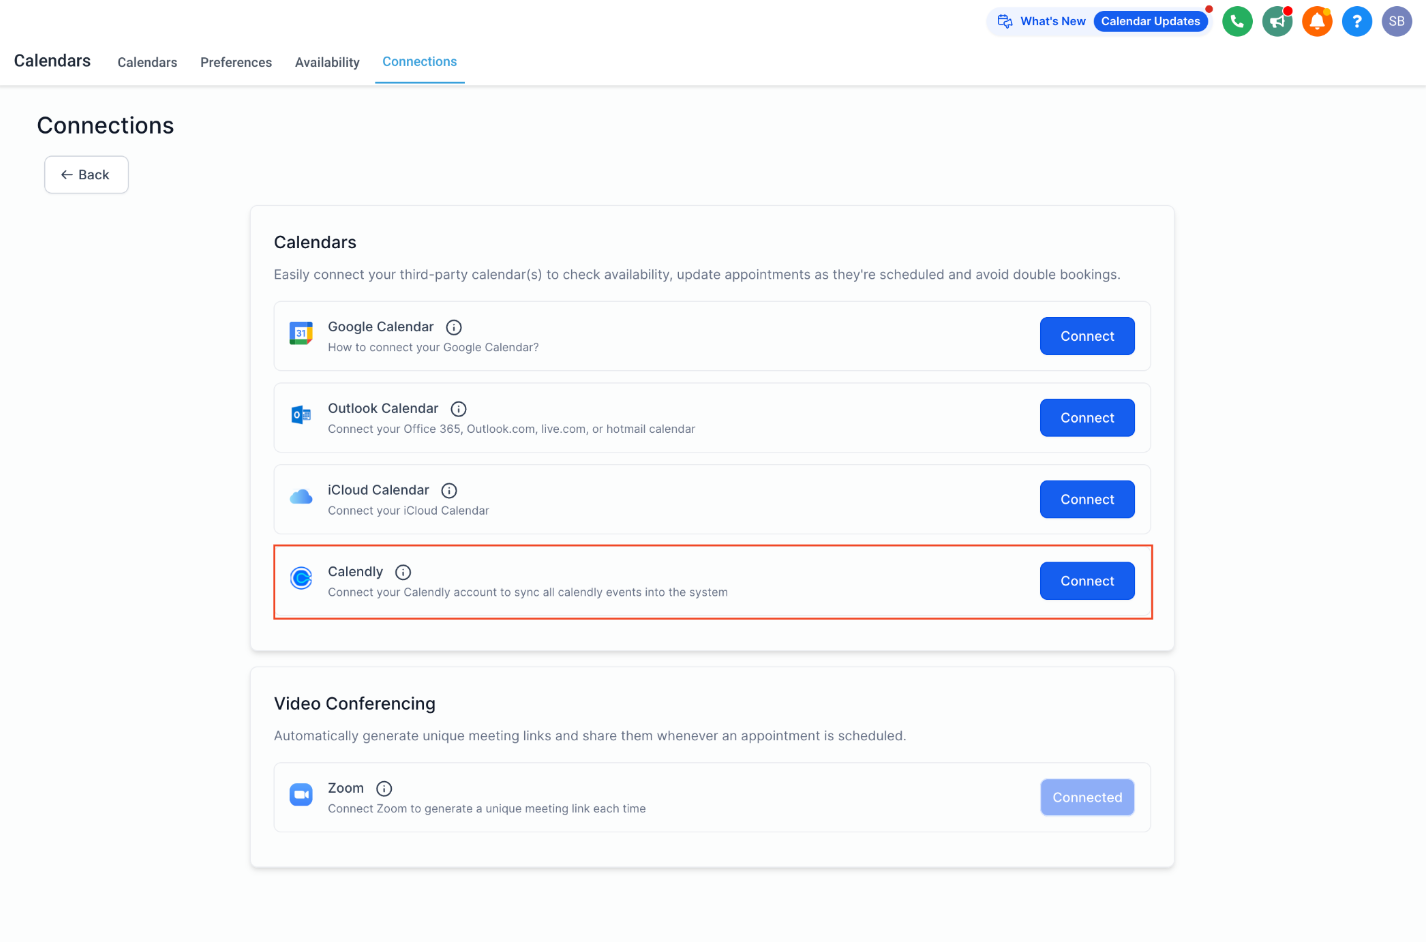Image resolution: width=1426 pixels, height=942 pixels.
Task: Click the blue question mark help icon
Action: 1357,21
